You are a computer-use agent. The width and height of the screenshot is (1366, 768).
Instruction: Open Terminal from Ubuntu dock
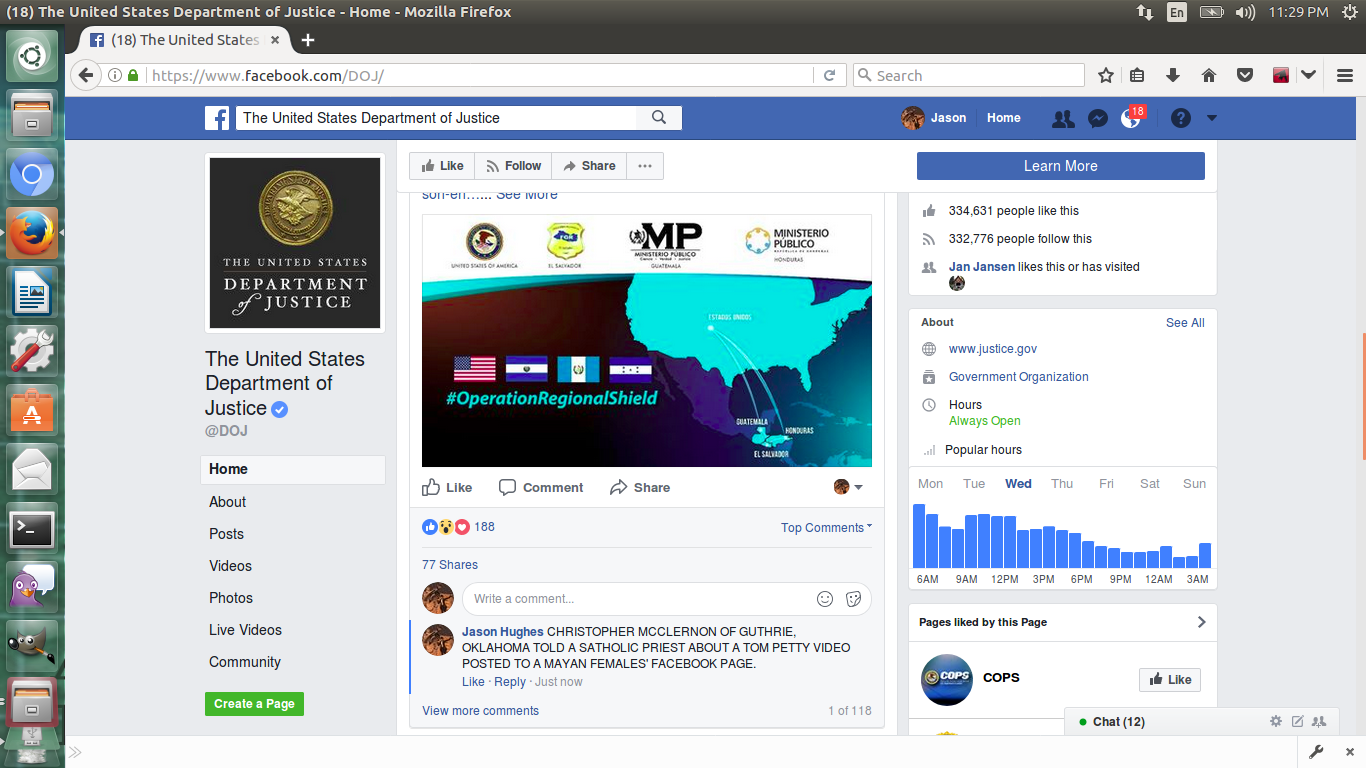tap(32, 530)
